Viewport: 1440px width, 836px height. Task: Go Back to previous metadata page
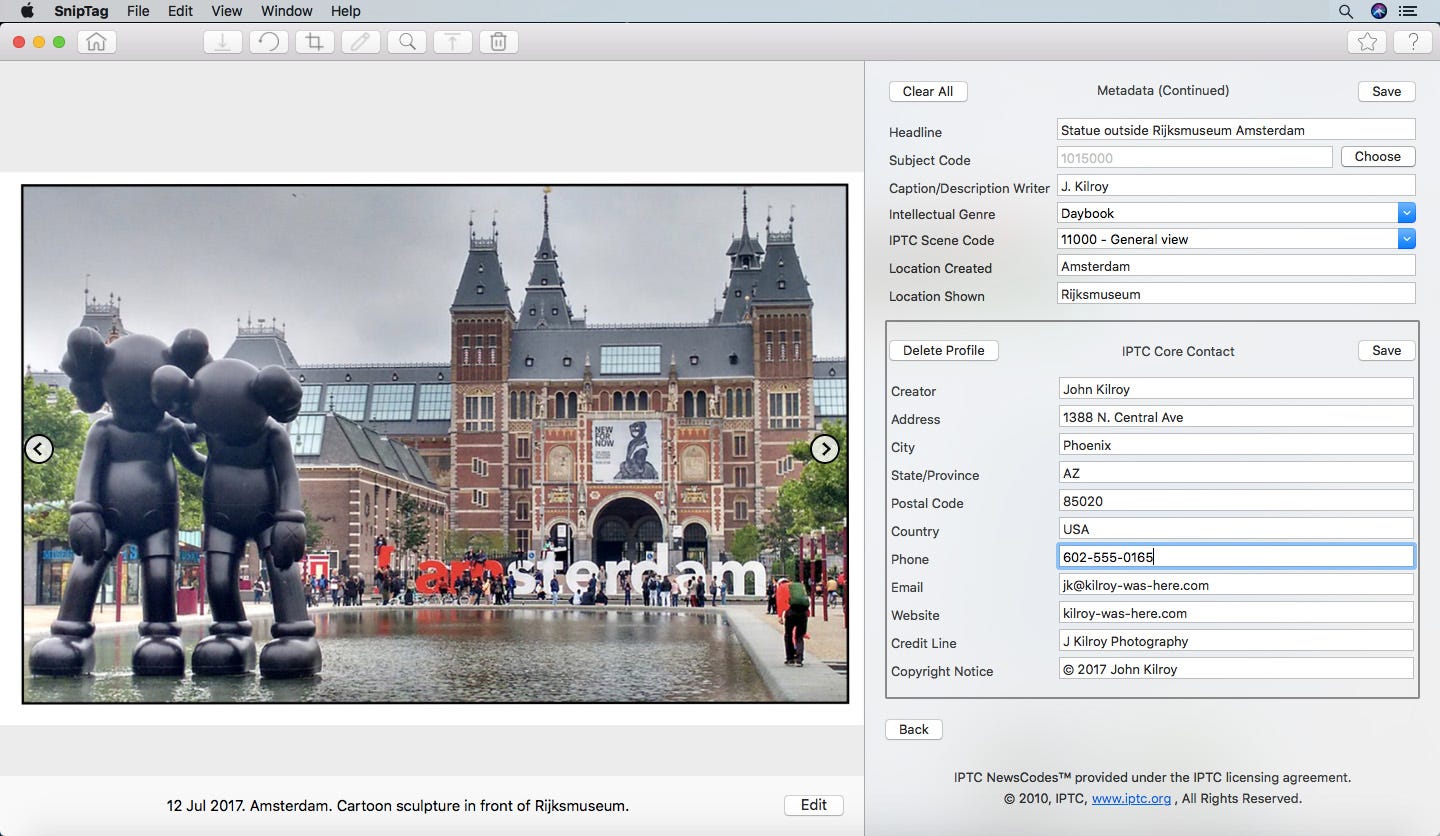pyautogui.click(x=914, y=729)
